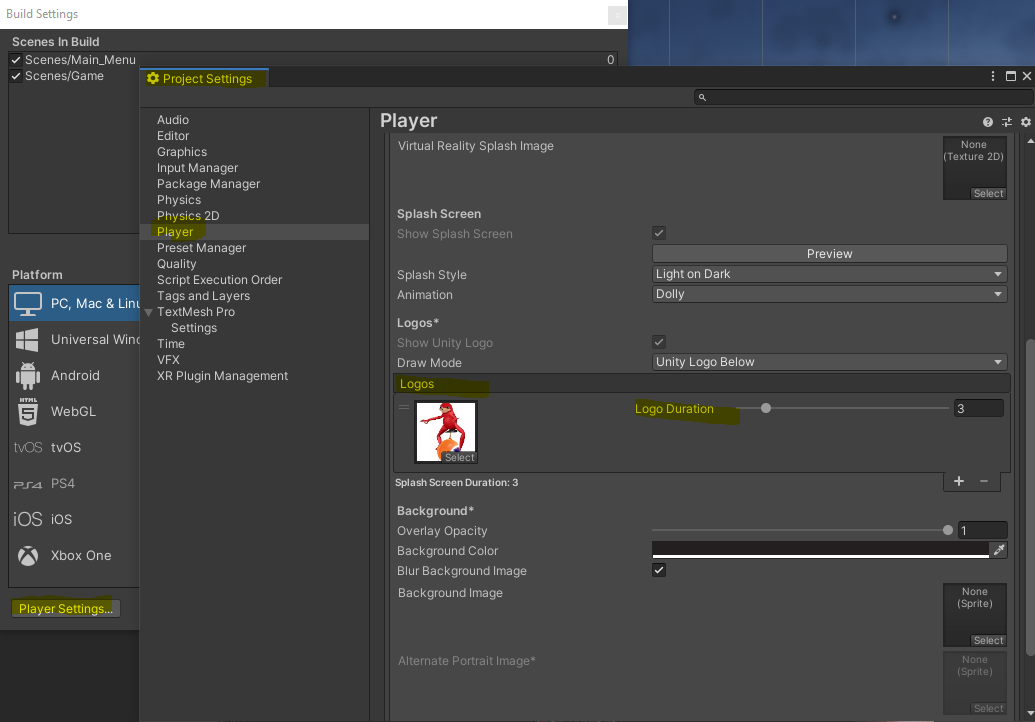The width and height of the screenshot is (1035, 722).
Task: Click the Preview splash screen button
Action: click(x=830, y=253)
